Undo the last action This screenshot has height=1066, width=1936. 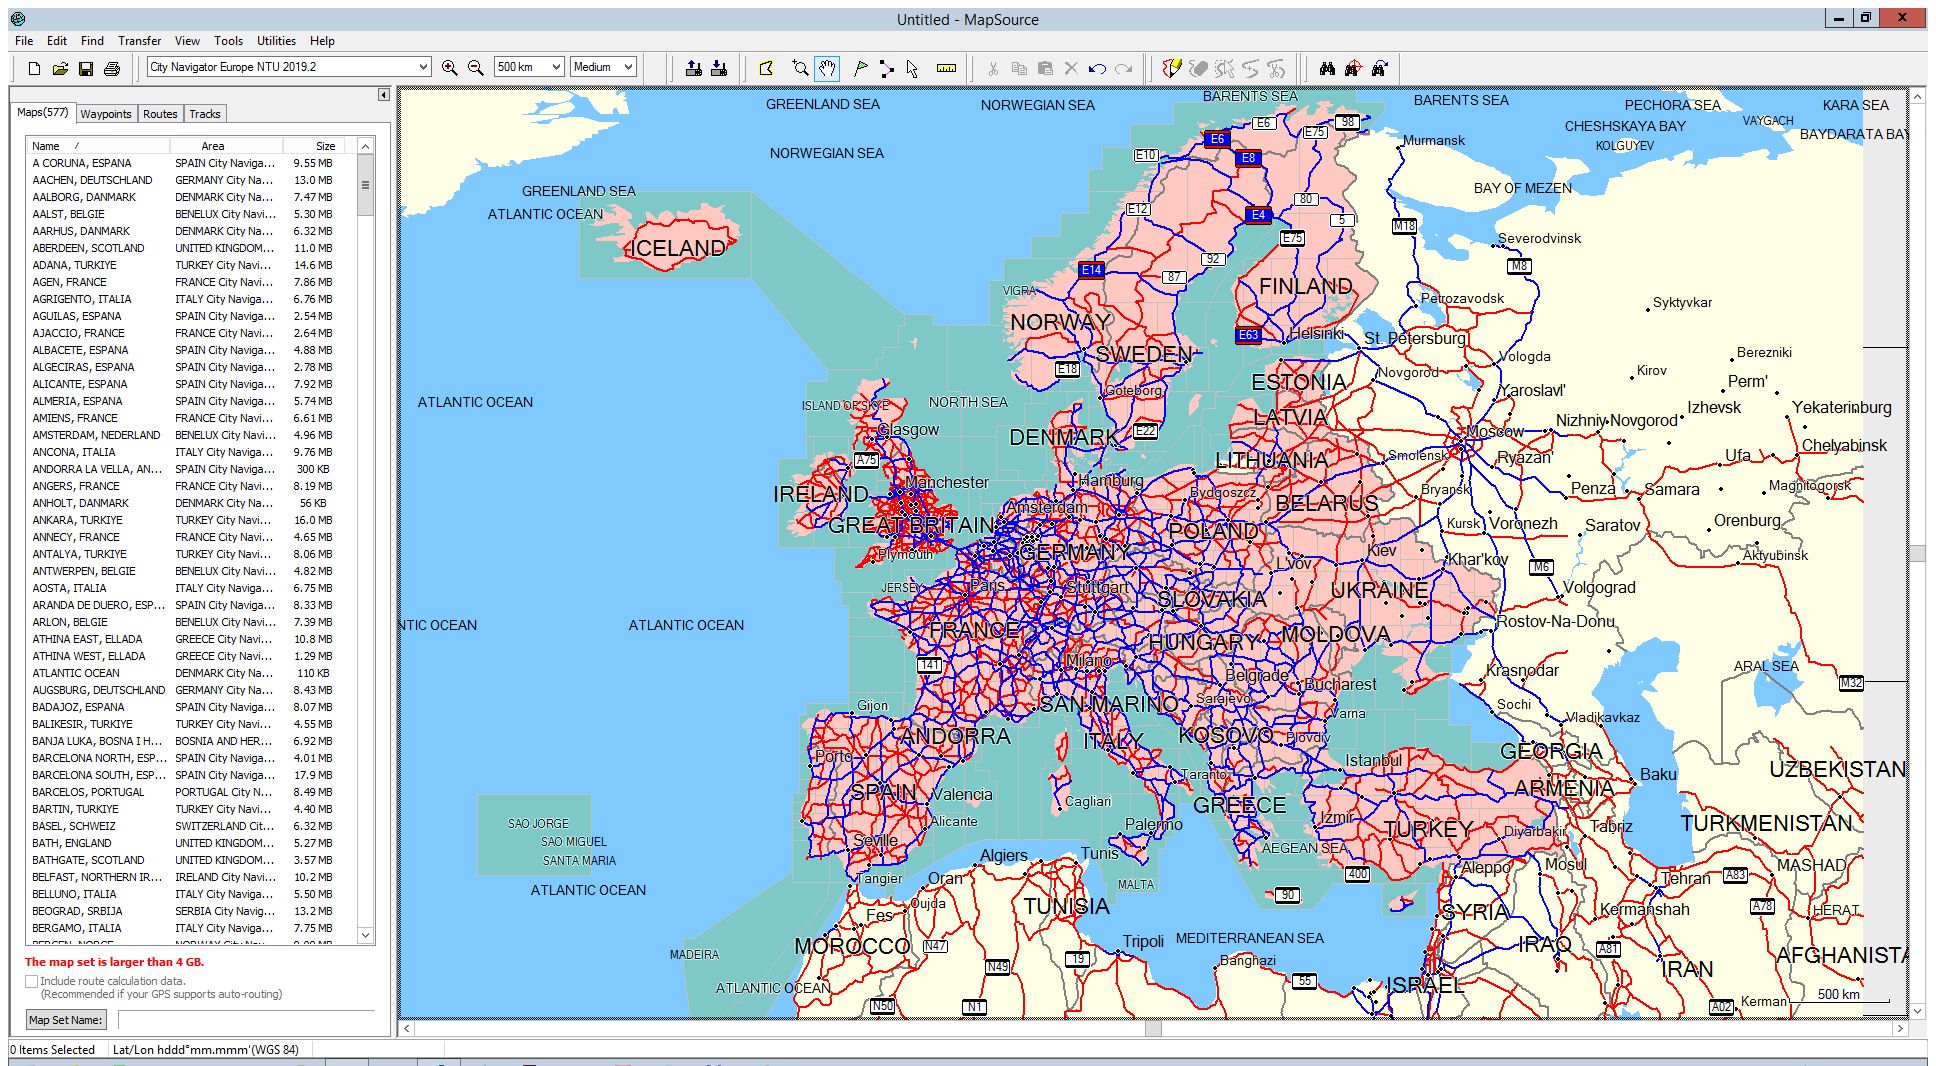tap(1097, 68)
